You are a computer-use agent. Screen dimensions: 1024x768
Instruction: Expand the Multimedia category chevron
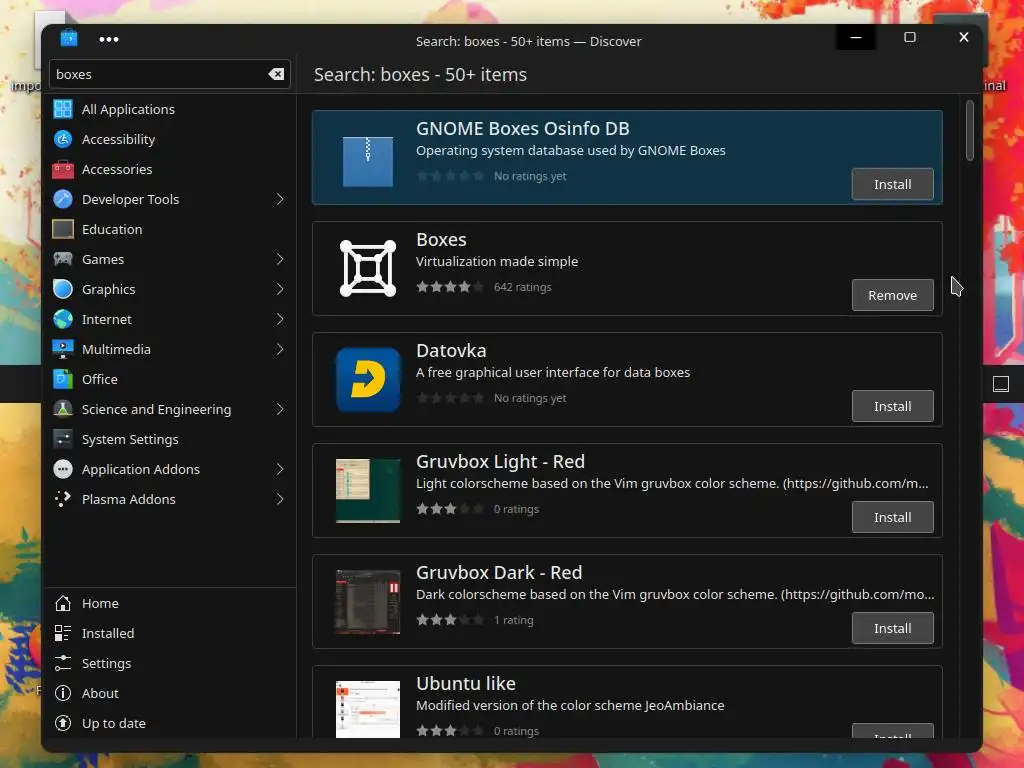[280, 349]
